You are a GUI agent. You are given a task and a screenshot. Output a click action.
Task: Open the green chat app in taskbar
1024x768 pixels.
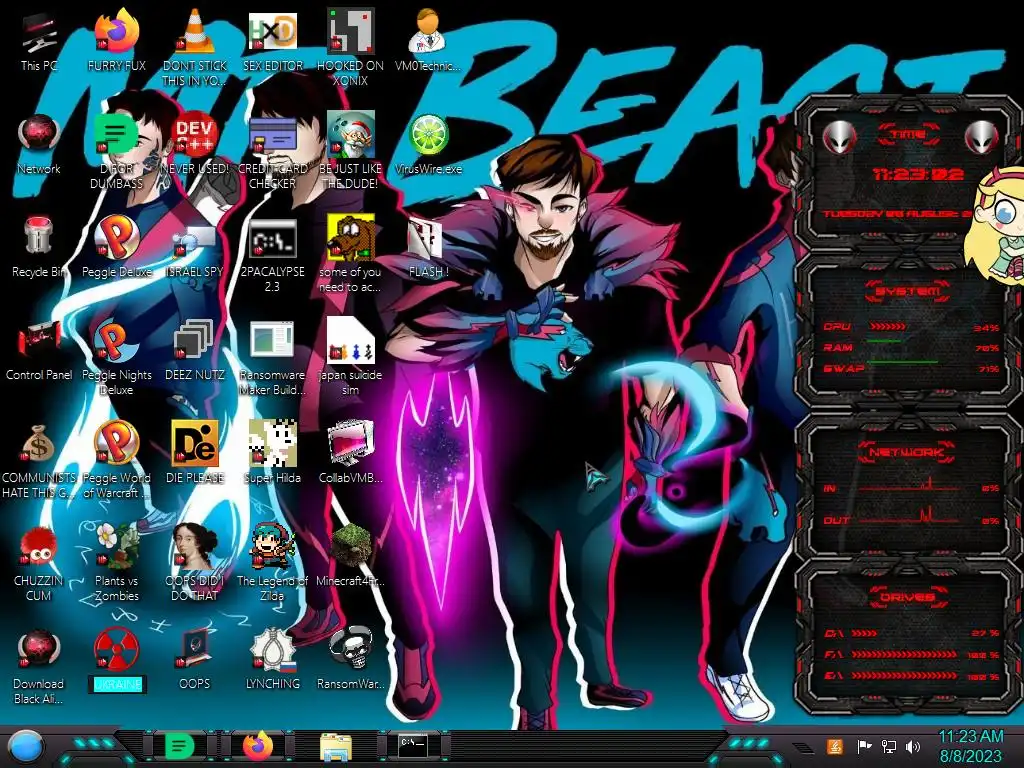(179, 745)
